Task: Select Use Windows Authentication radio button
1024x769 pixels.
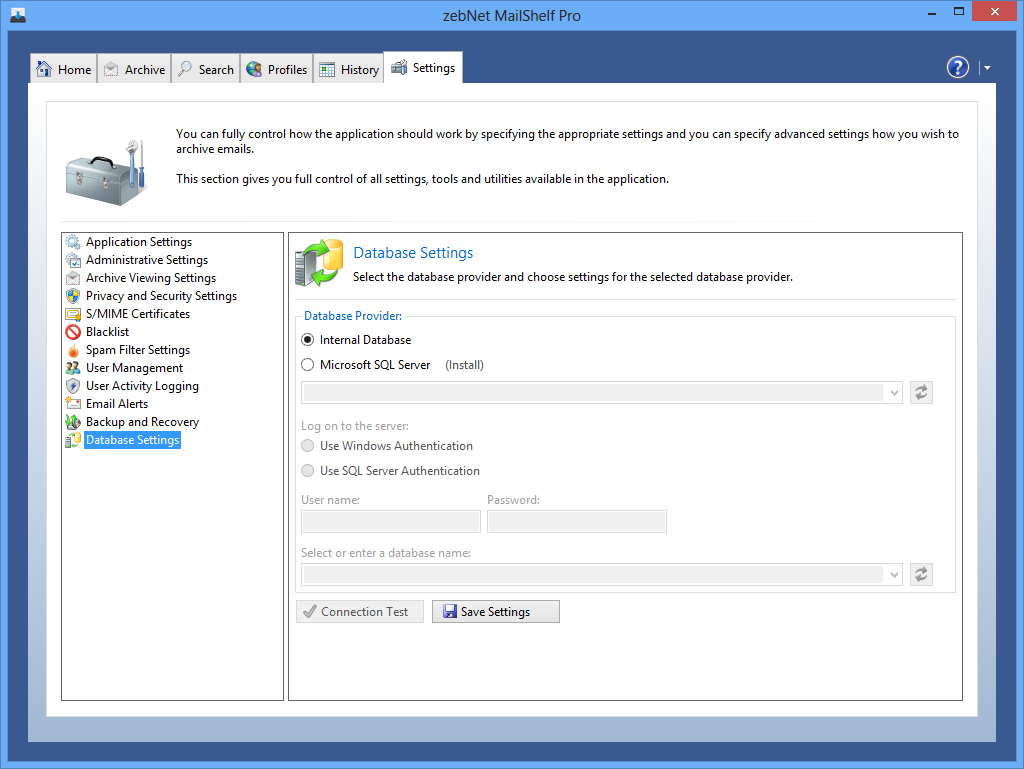Action: [308, 446]
